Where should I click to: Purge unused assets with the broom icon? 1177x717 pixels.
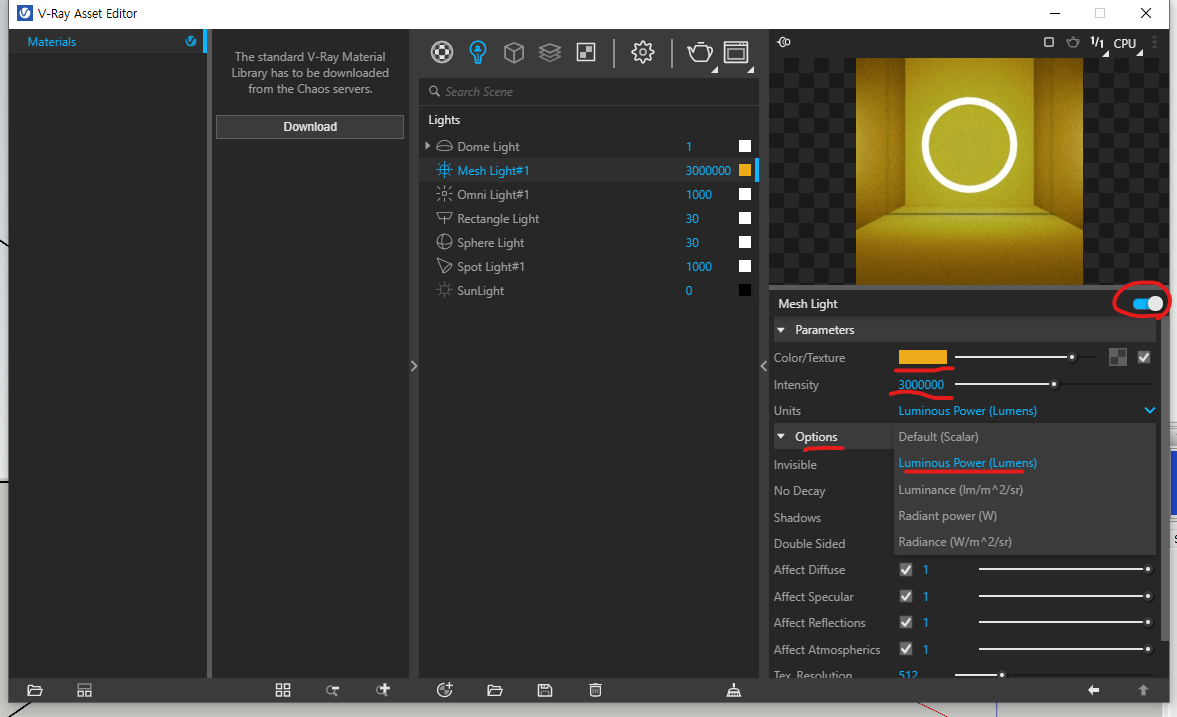tap(733, 690)
